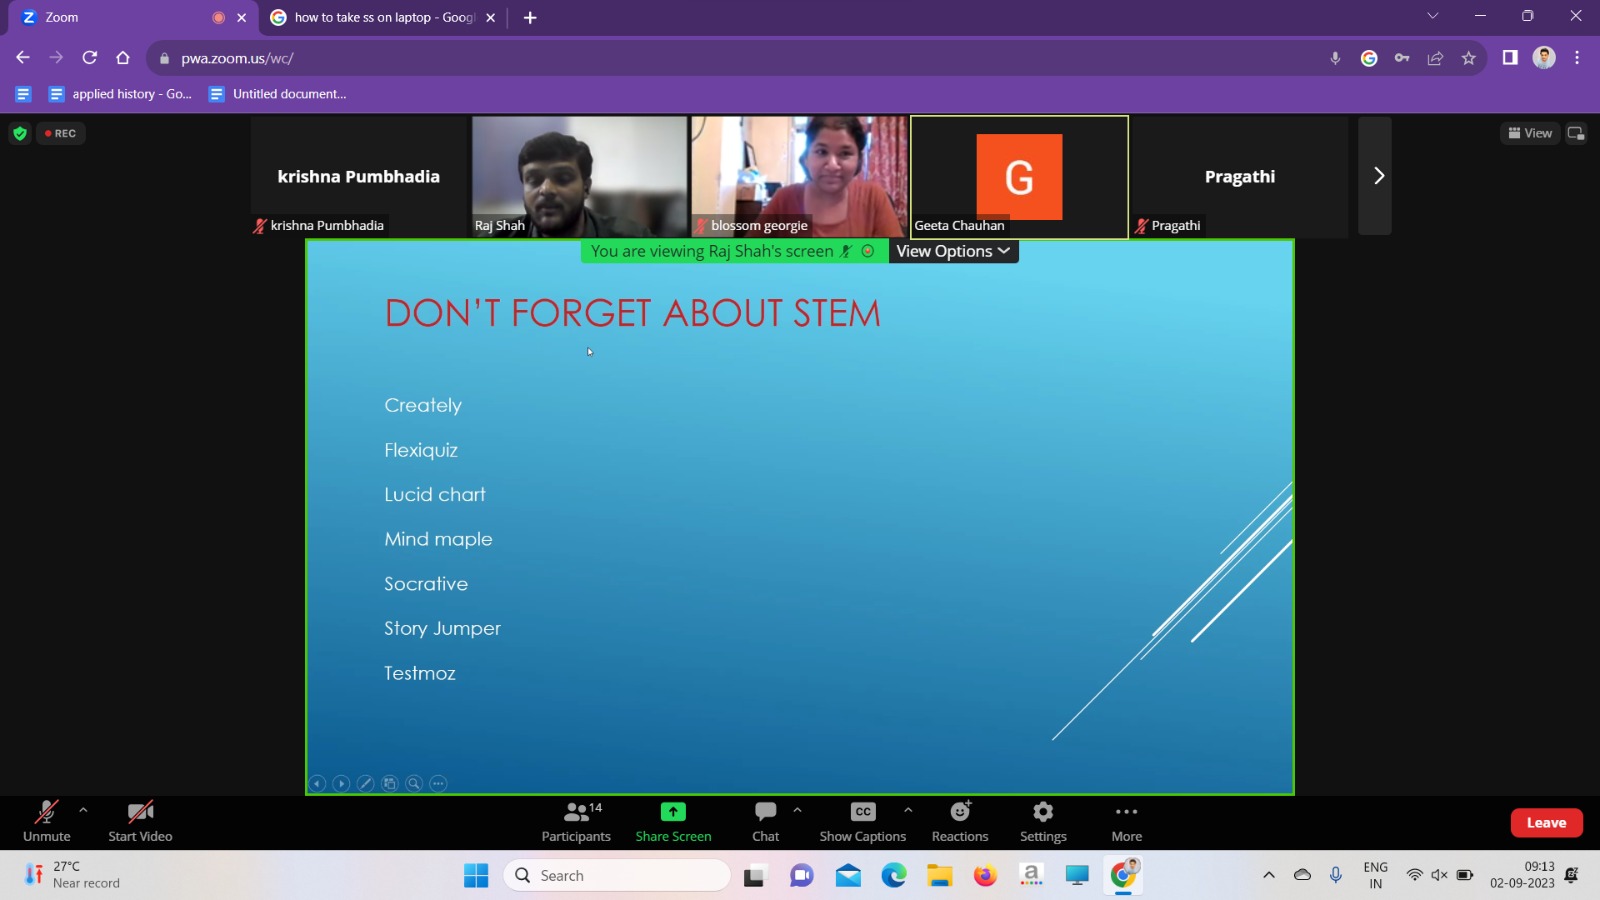1600x900 pixels.
Task: Open the Participants panel
Action: click(x=576, y=822)
